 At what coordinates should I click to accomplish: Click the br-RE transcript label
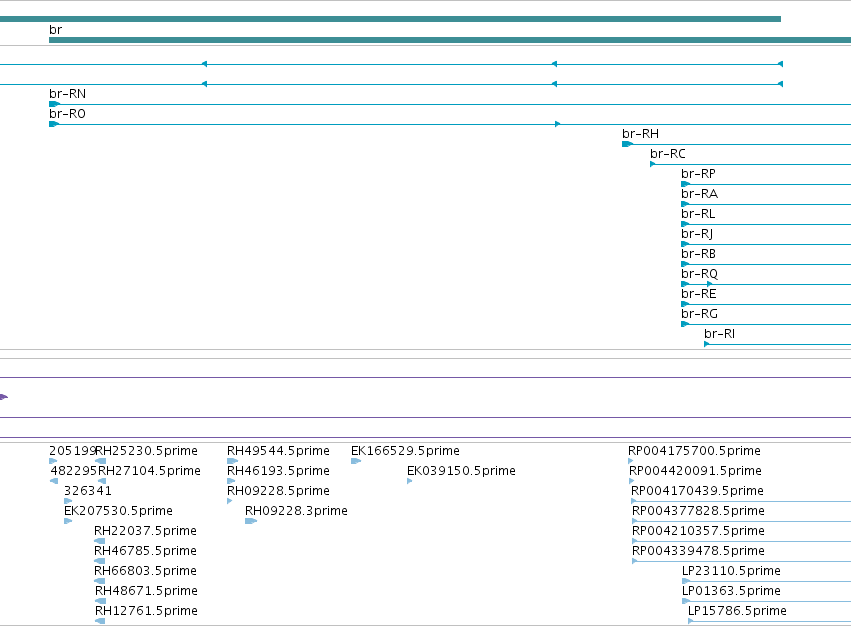tap(698, 294)
